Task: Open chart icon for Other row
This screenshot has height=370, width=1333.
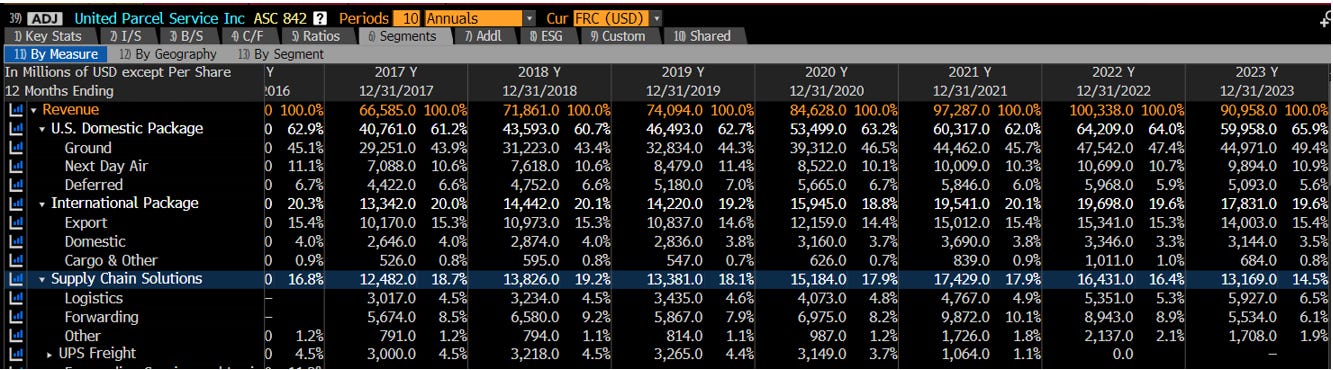Action: click(x=15, y=336)
